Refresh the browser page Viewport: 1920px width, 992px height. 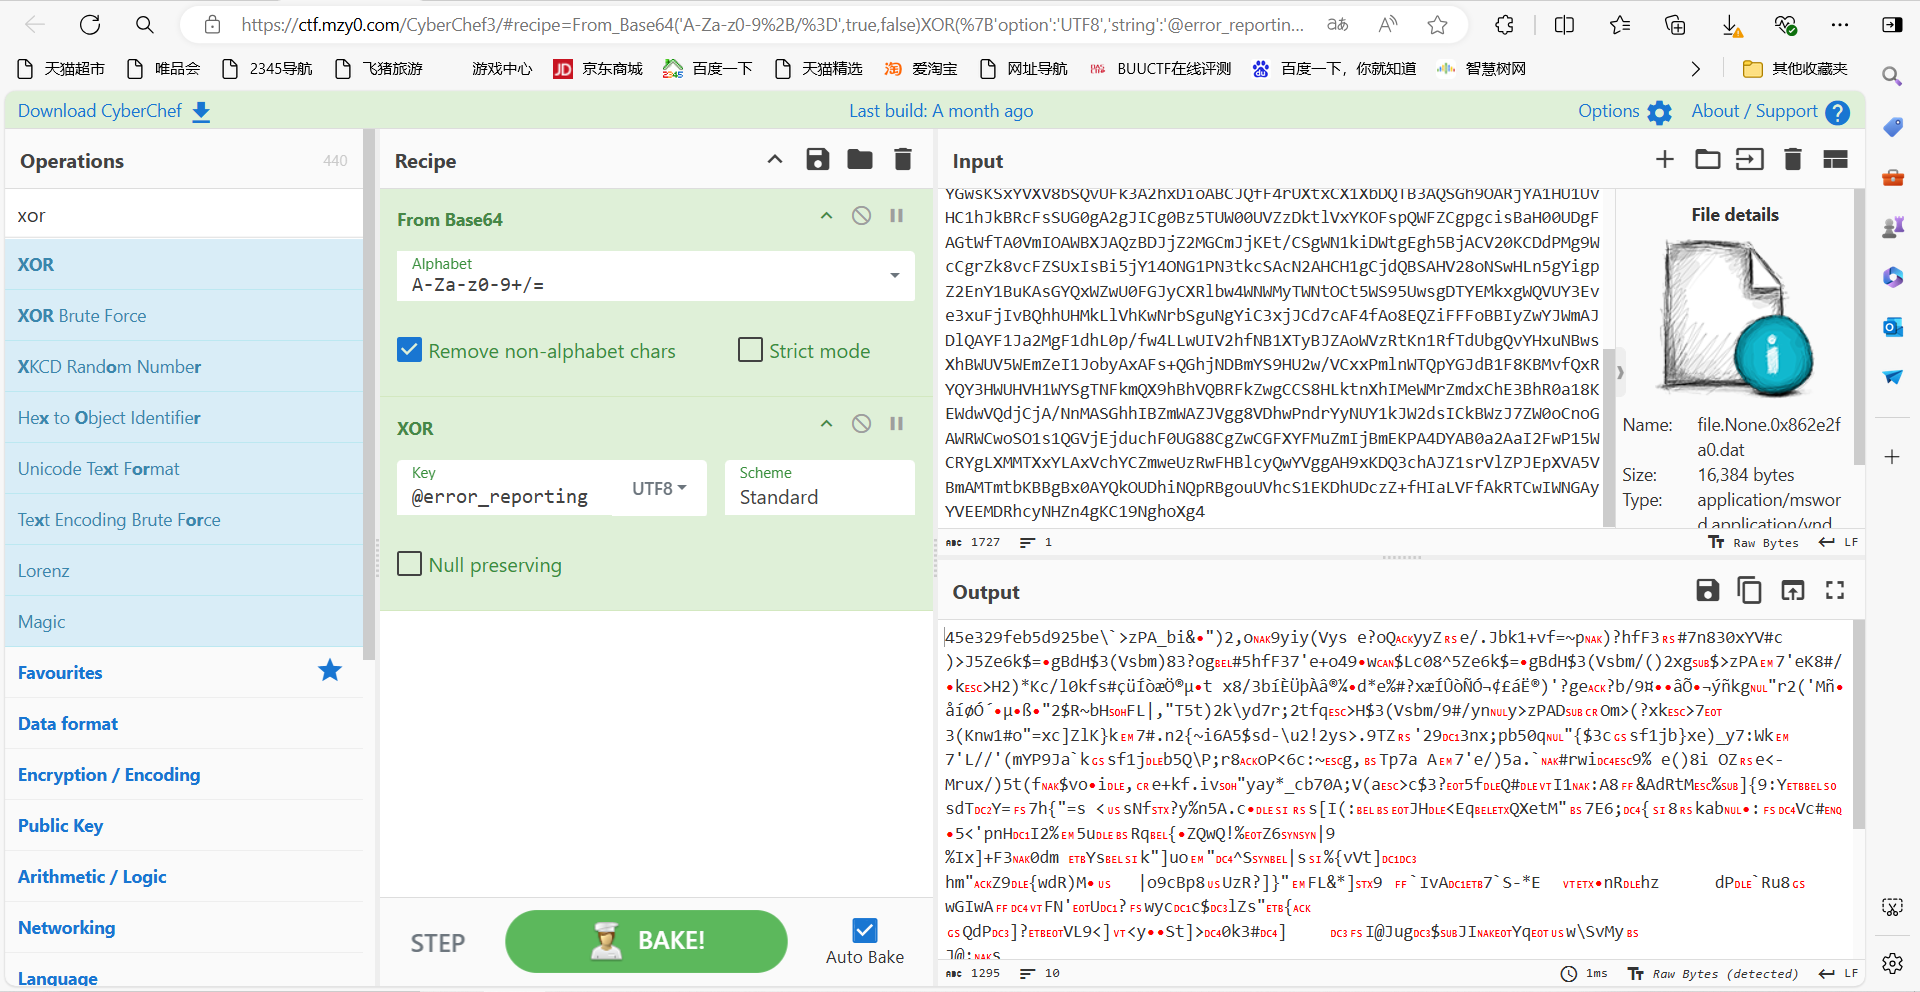click(90, 25)
